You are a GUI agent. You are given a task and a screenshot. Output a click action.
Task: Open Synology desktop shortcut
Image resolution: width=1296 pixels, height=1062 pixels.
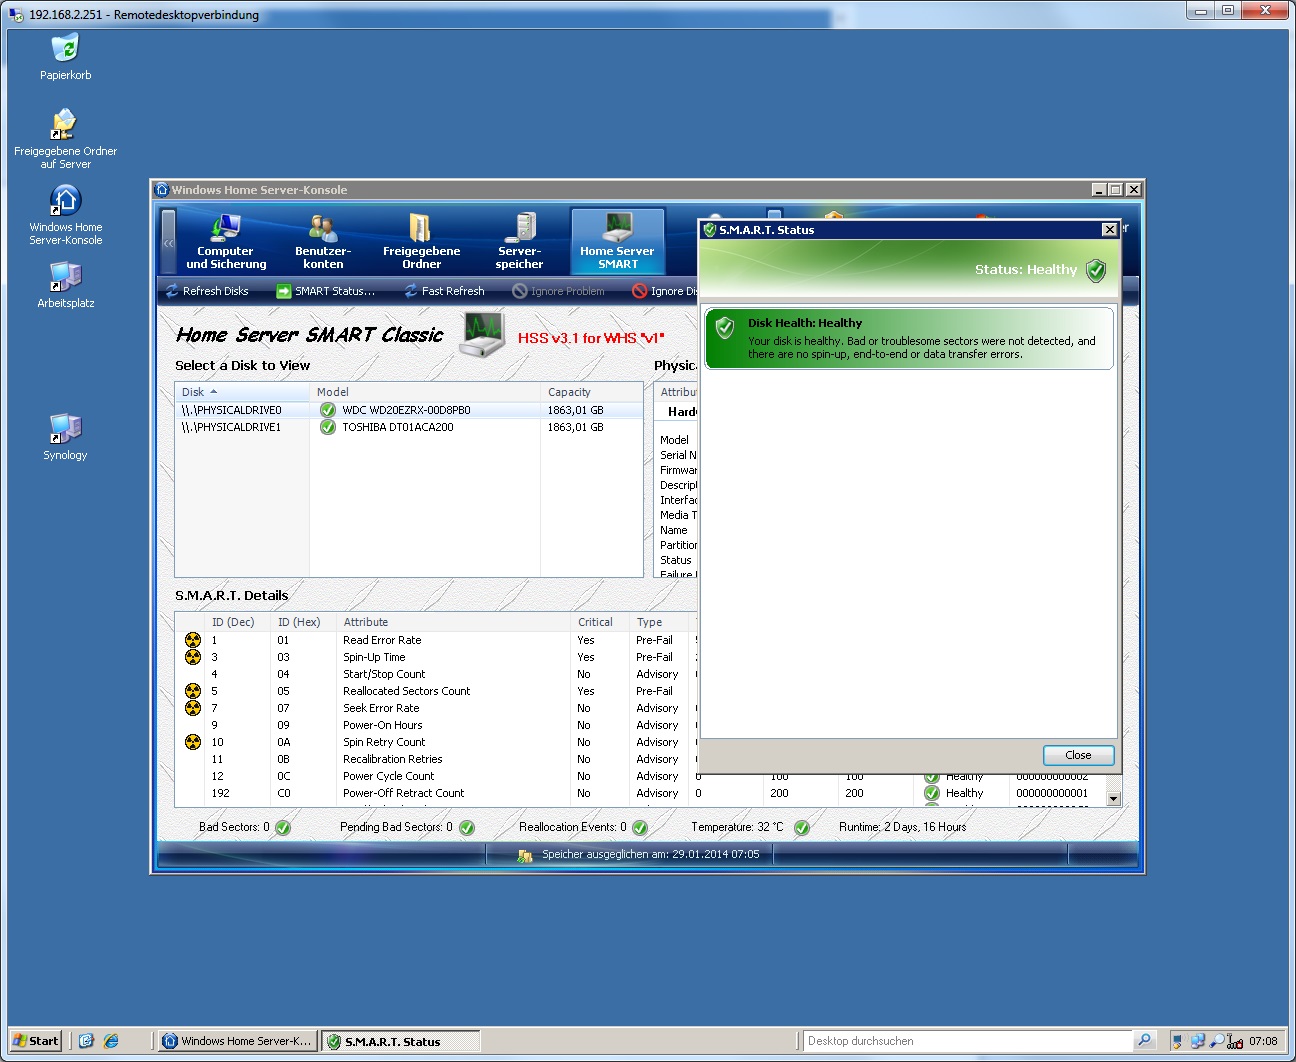(x=65, y=437)
